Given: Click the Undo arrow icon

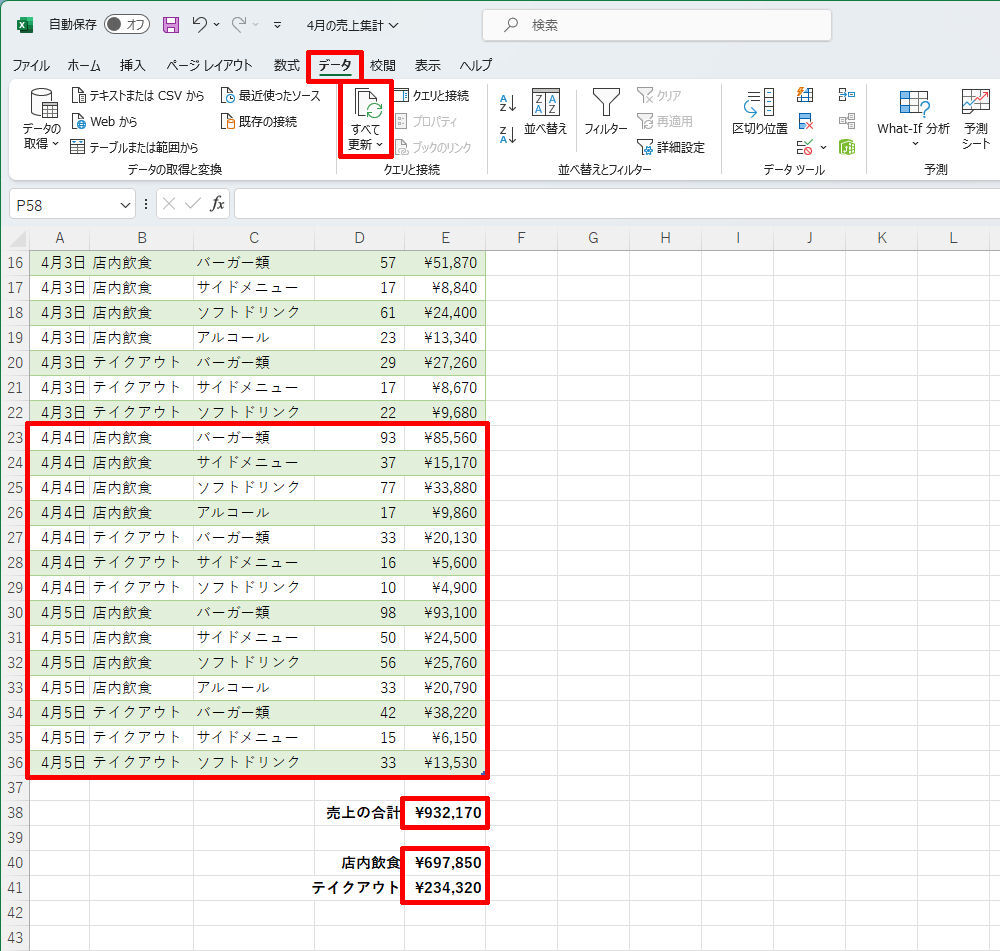Looking at the screenshot, I should point(200,24).
